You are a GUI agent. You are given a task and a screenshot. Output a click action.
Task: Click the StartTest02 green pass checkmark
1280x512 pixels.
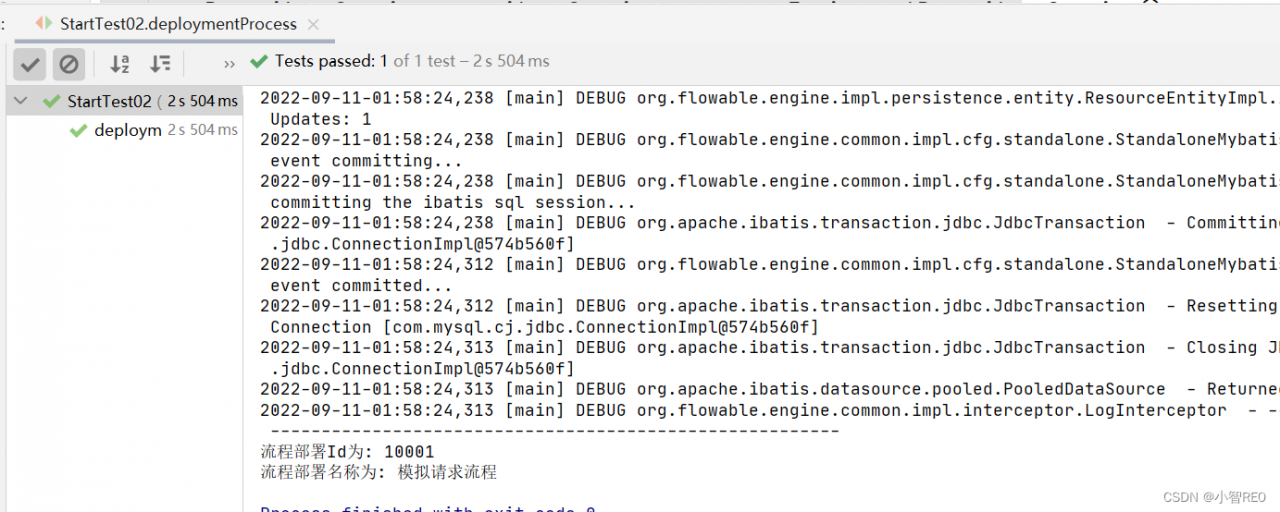[51, 101]
